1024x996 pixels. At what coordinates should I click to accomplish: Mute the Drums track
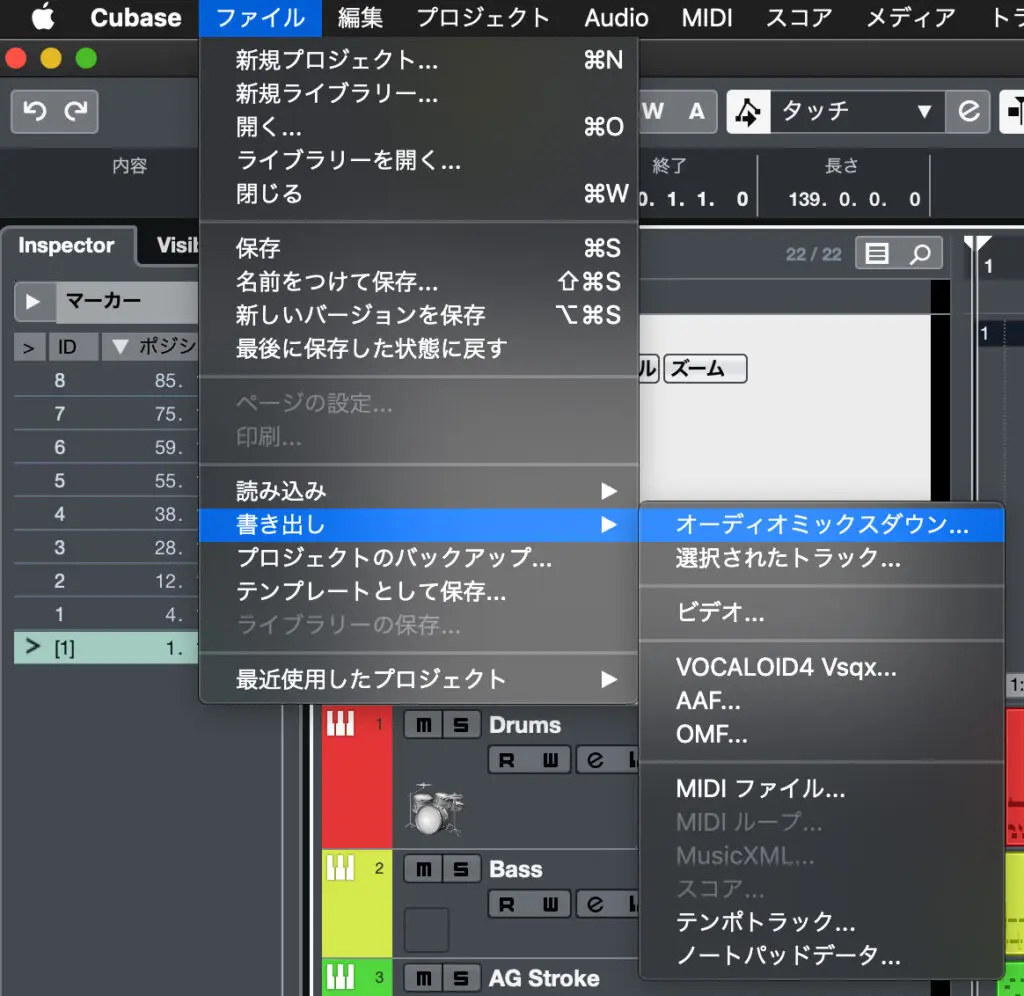coord(423,724)
